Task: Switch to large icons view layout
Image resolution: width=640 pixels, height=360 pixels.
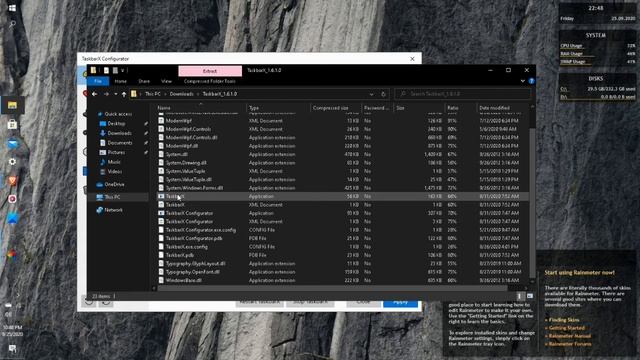Action: [x=530, y=296]
